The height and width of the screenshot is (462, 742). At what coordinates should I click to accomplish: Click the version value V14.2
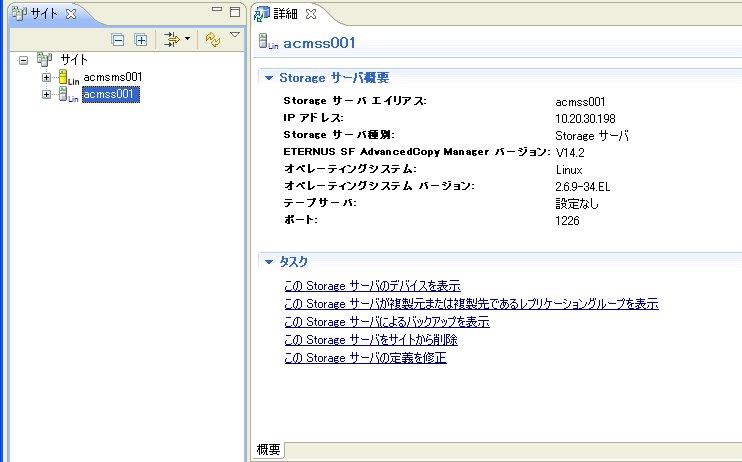[x=570, y=153]
